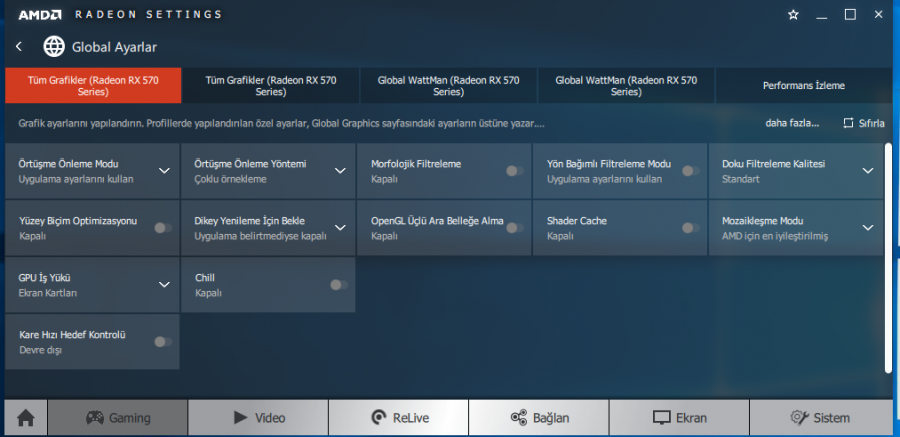Switch to Performans İzleme tab

(804, 86)
